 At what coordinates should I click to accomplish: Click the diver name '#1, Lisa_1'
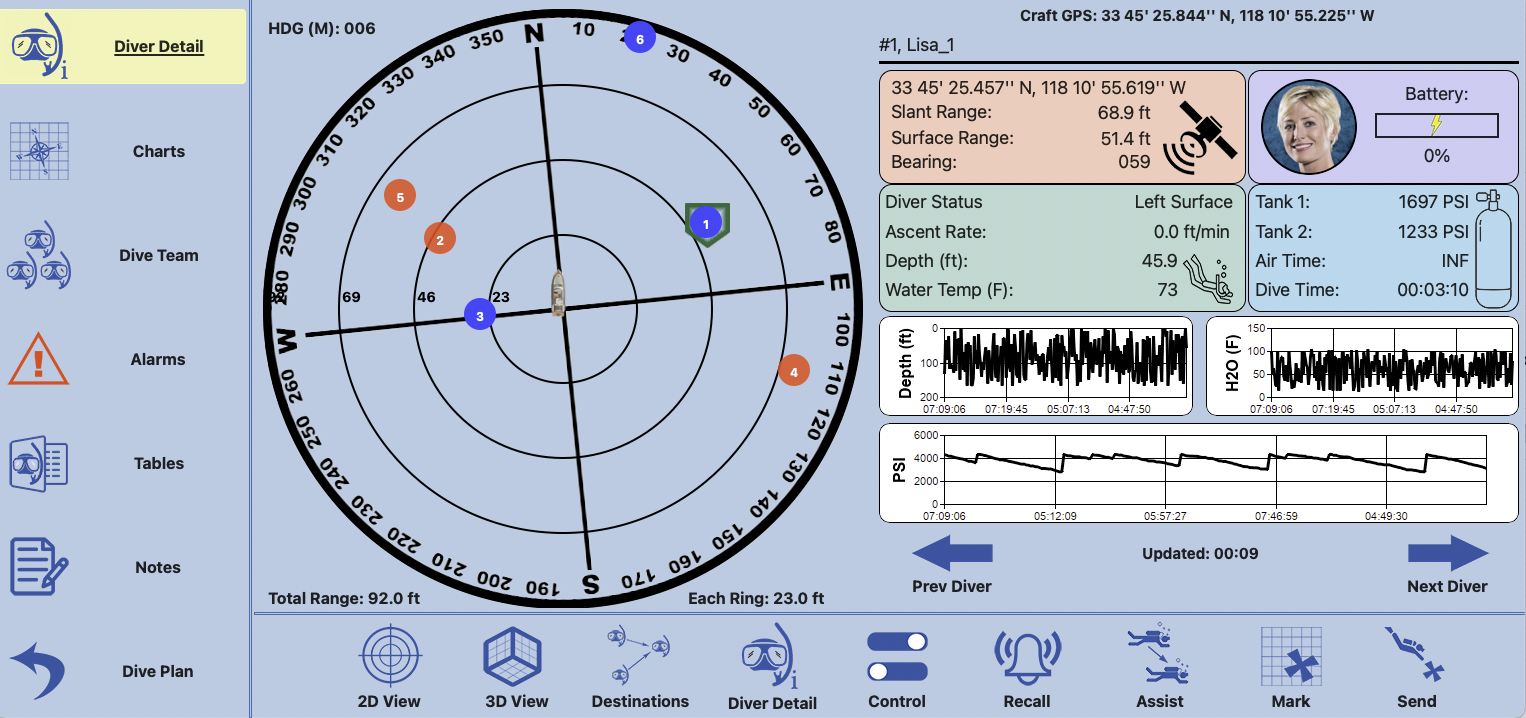916,45
